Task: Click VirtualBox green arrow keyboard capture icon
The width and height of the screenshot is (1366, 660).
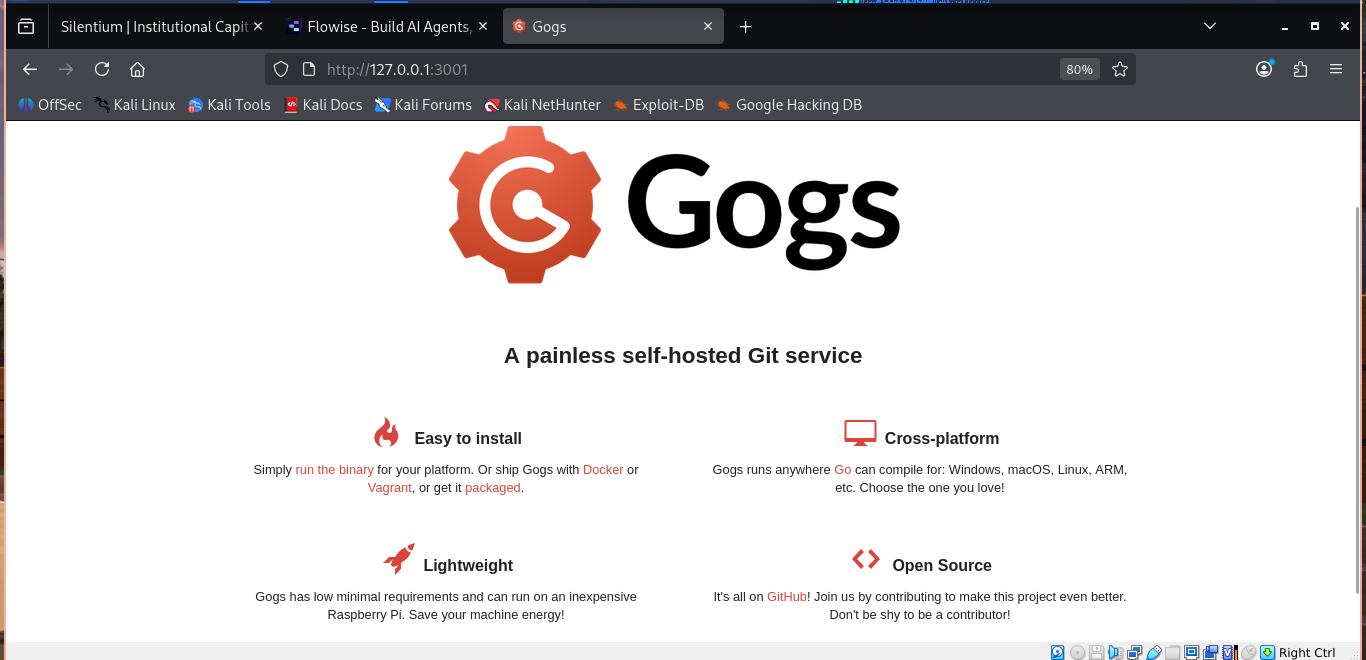Action: 1267,652
